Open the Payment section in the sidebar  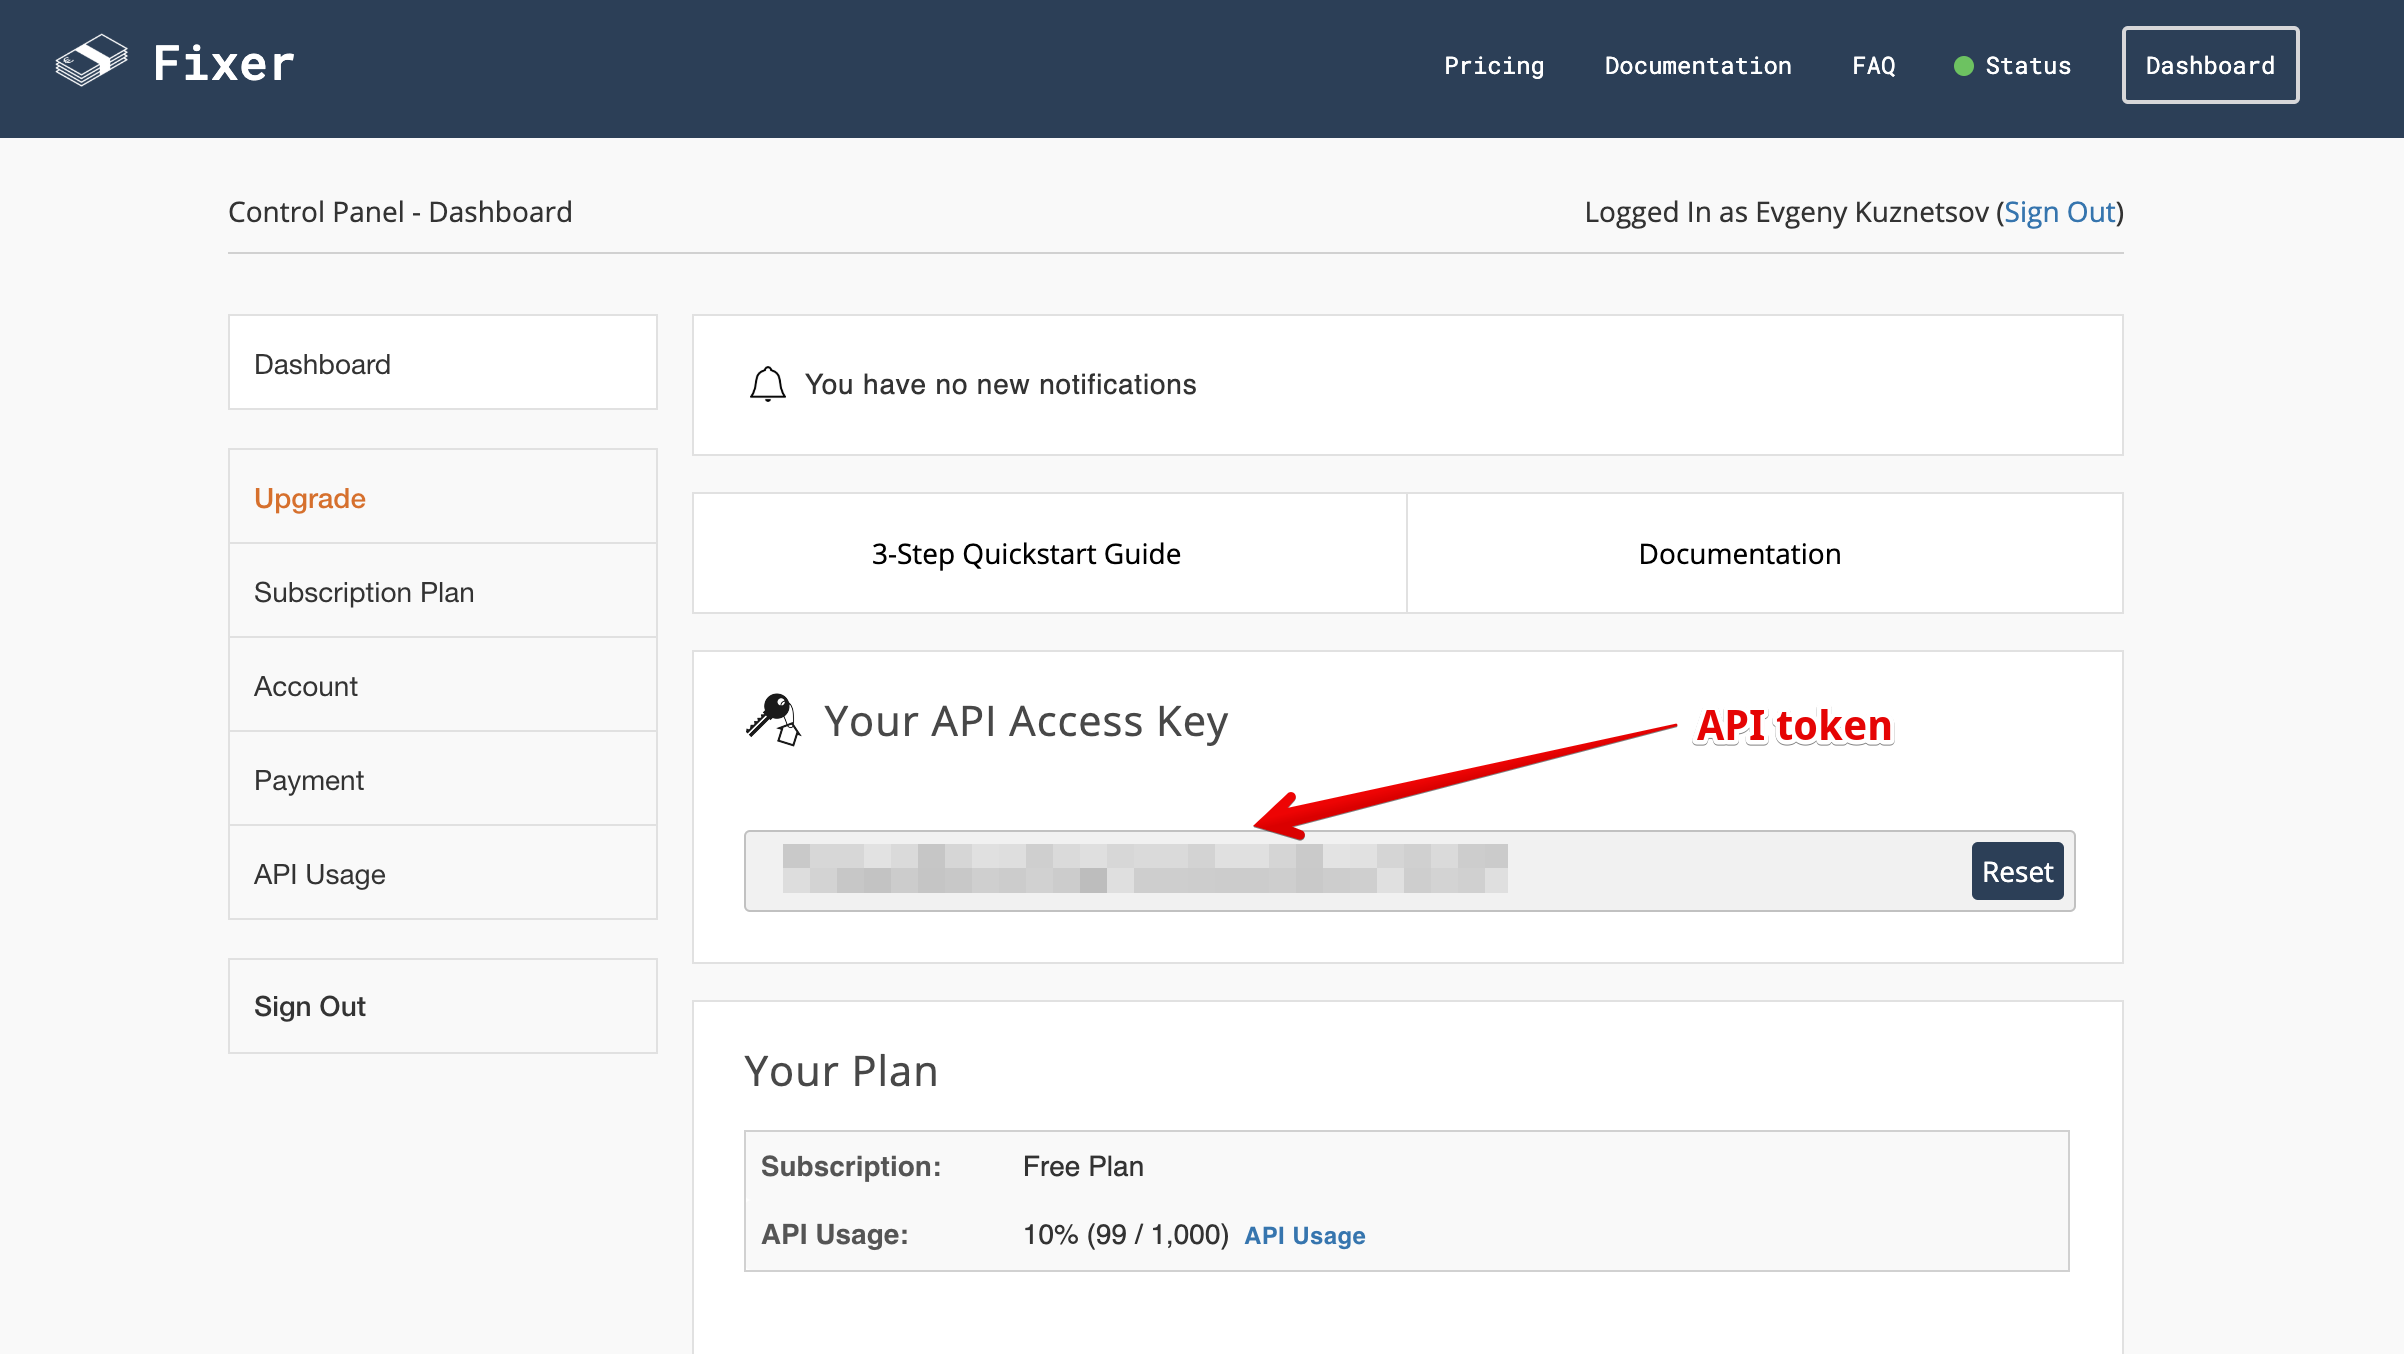pyautogui.click(x=443, y=779)
